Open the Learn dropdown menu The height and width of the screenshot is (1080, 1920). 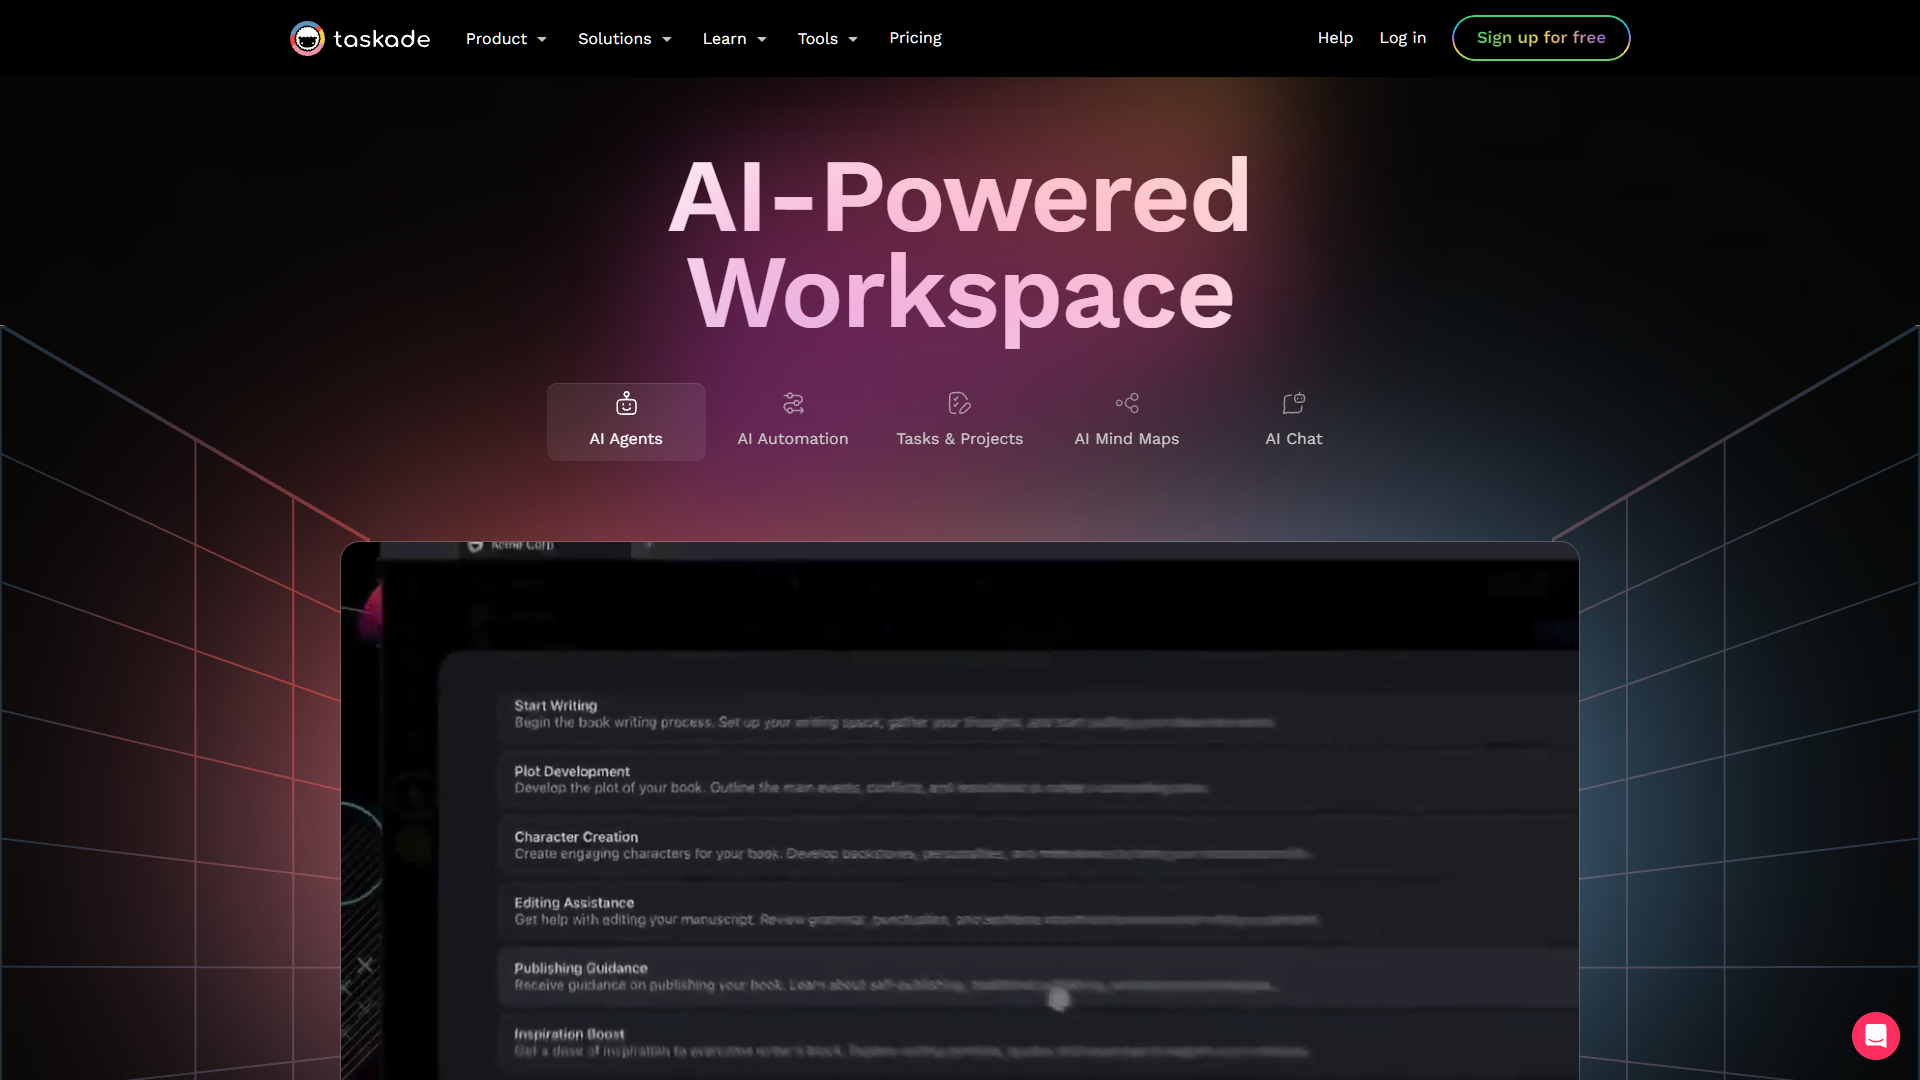tap(734, 39)
